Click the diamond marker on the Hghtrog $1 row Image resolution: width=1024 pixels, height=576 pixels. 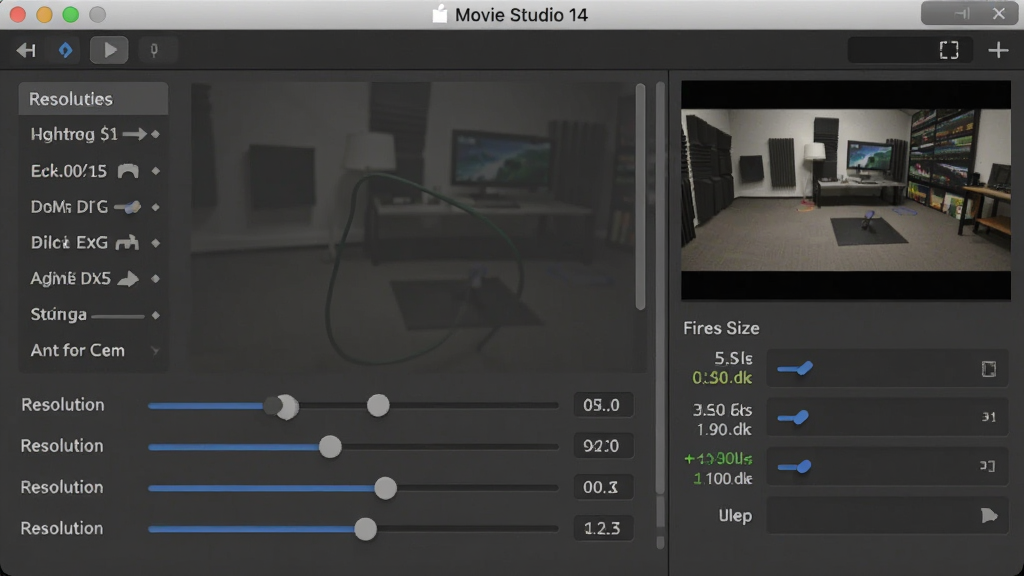[x=155, y=135]
